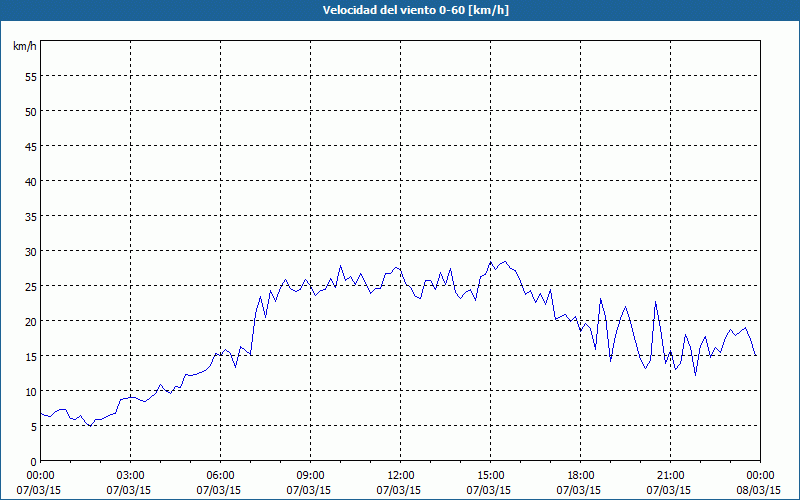Select the 18:00 time label on x-axis
This screenshot has height=500, width=800.
pos(581,475)
